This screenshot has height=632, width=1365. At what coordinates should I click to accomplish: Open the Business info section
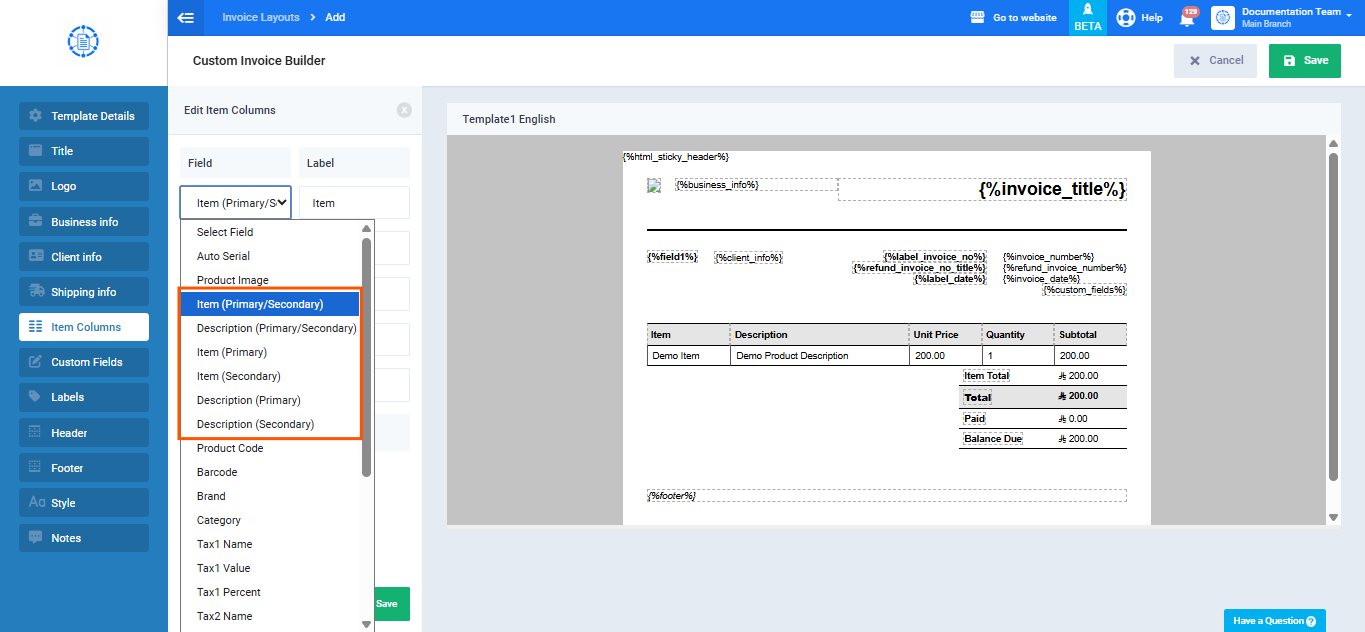(84, 222)
